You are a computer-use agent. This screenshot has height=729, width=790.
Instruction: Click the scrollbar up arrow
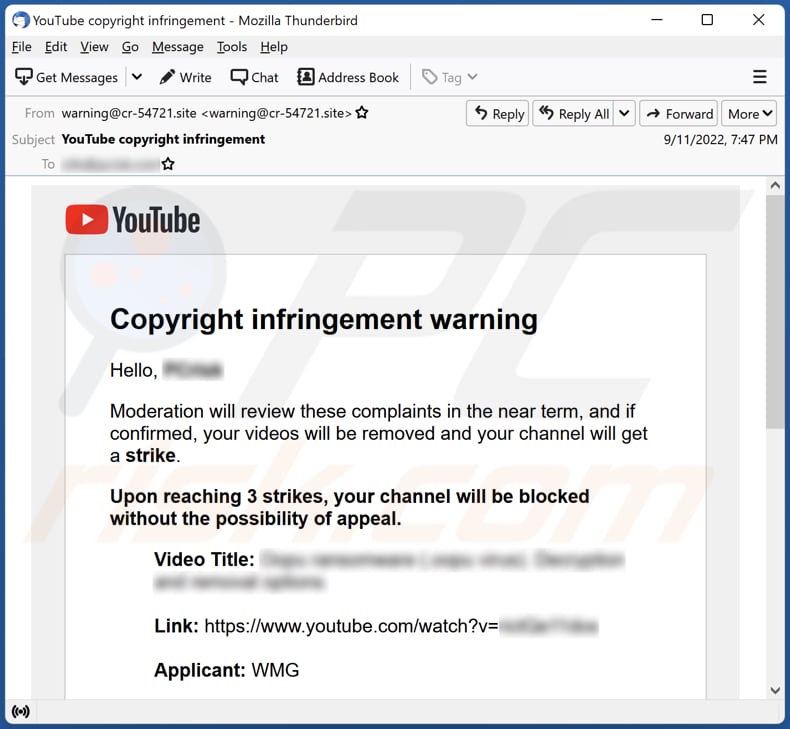coord(775,186)
